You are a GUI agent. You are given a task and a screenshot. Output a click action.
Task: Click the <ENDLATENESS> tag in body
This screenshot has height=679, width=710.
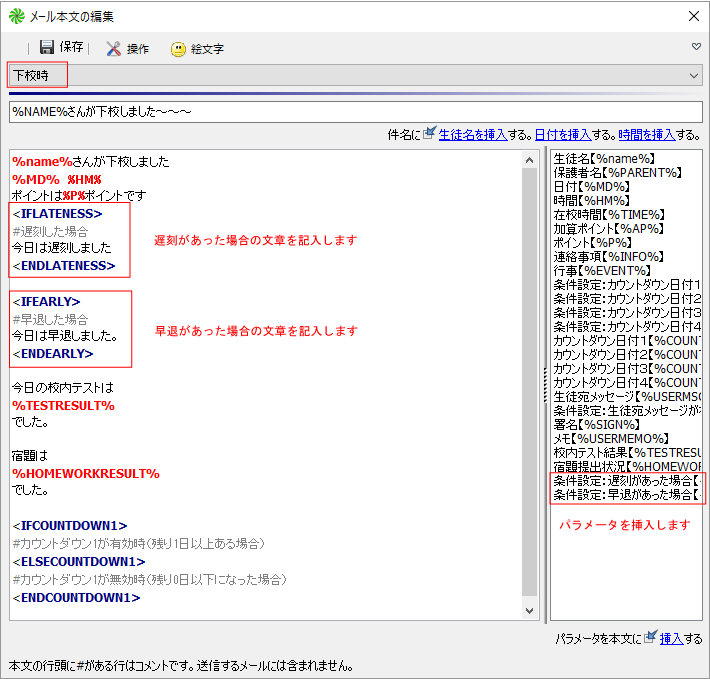tap(64, 266)
